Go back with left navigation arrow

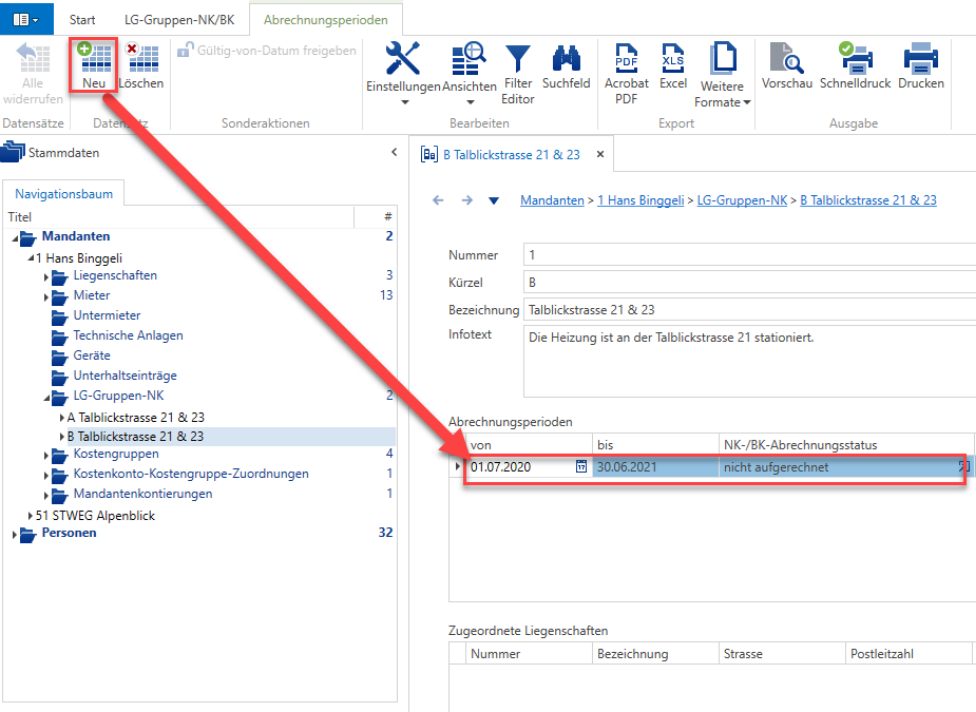(x=438, y=200)
